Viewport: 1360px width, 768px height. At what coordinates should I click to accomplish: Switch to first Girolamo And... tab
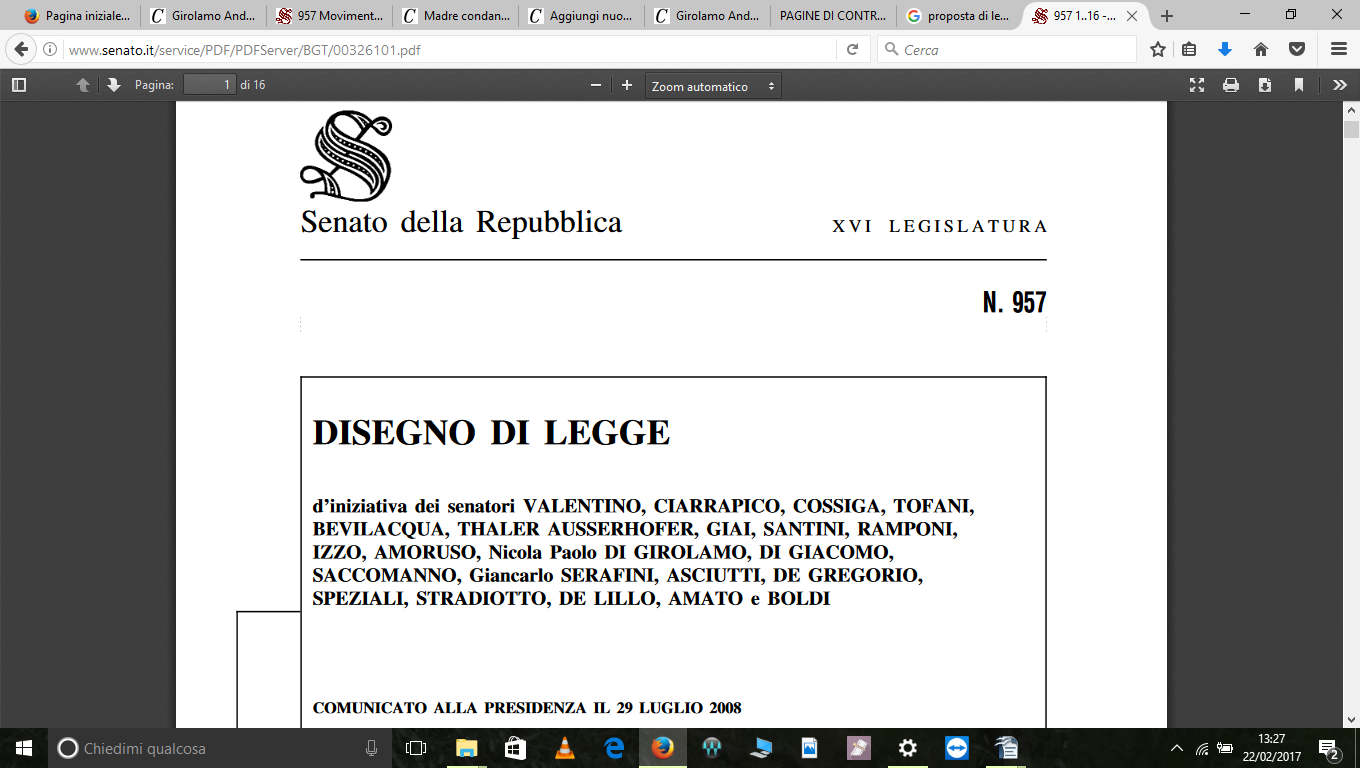[x=203, y=16]
